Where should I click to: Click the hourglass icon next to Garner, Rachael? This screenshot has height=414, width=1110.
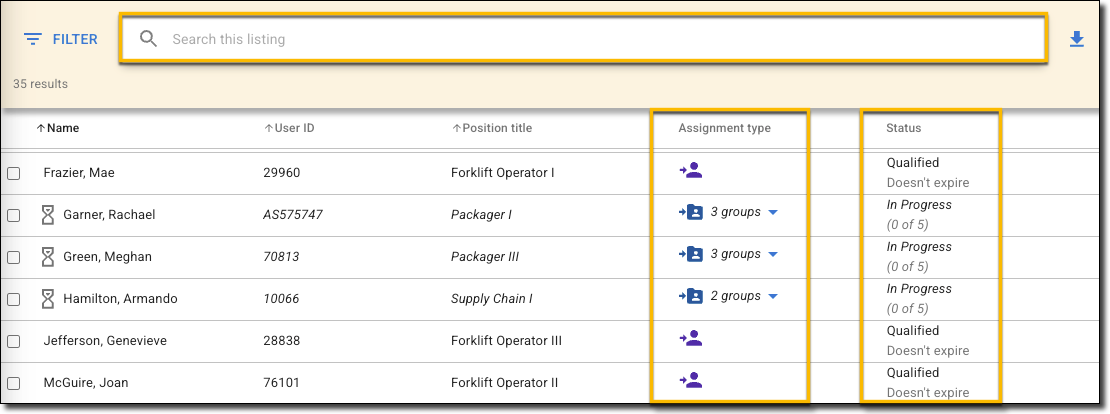coord(47,215)
